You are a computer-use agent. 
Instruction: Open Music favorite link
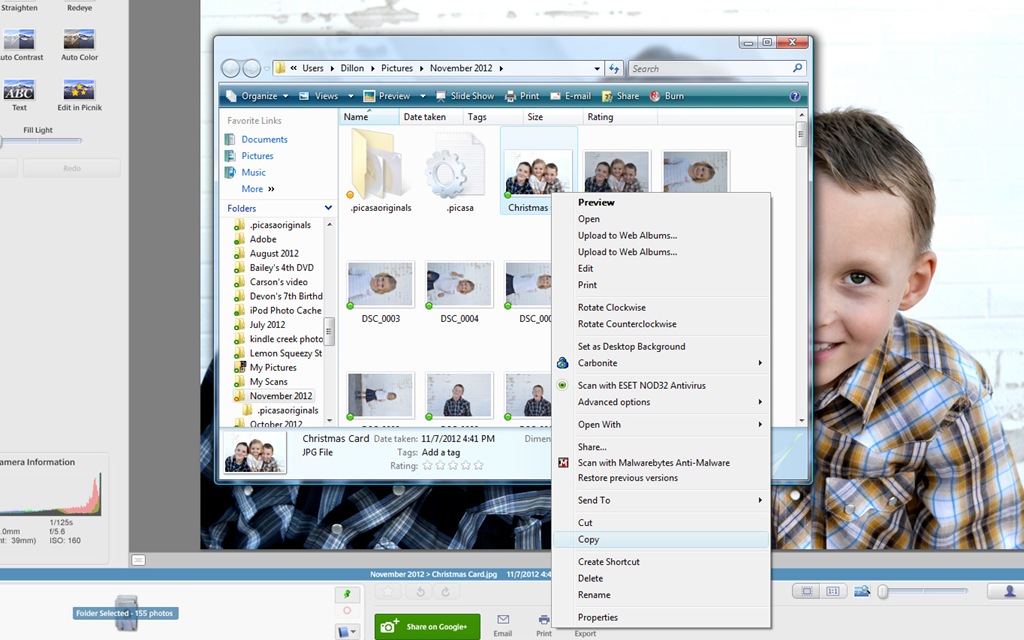pyautogui.click(x=253, y=172)
